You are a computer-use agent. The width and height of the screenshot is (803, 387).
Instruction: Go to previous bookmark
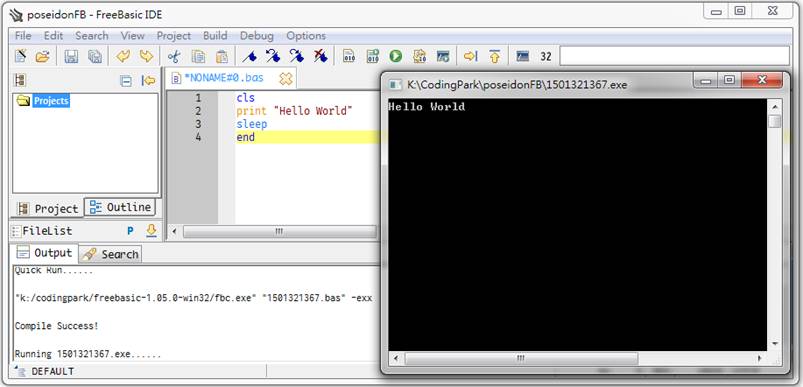pyautogui.click(x=273, y=56)
